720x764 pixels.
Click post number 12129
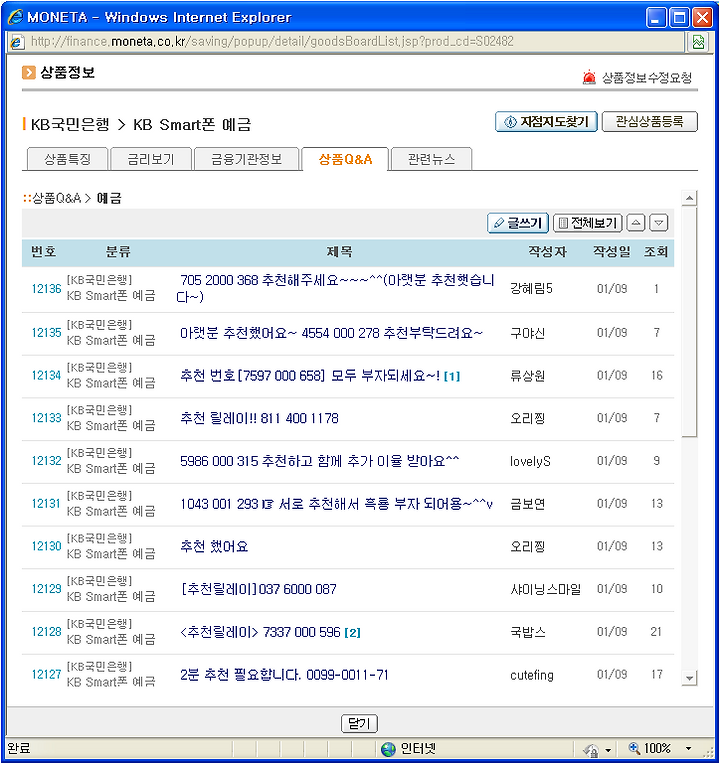46,589
